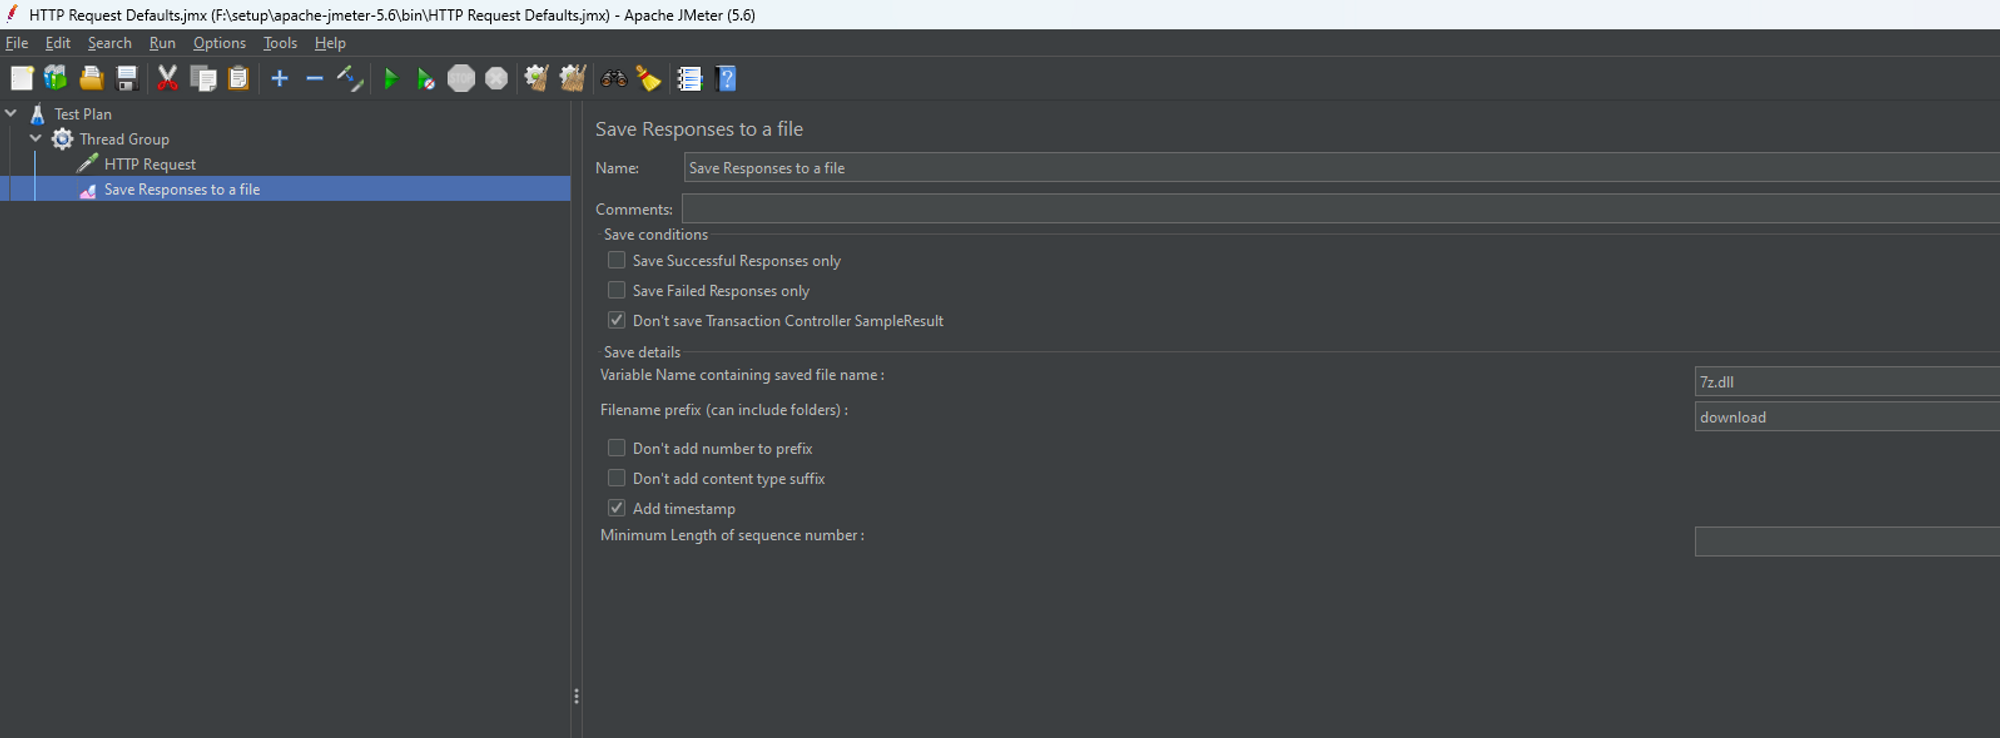
Task: Reset search with eraser brush icon
Action: pos(649,78)
